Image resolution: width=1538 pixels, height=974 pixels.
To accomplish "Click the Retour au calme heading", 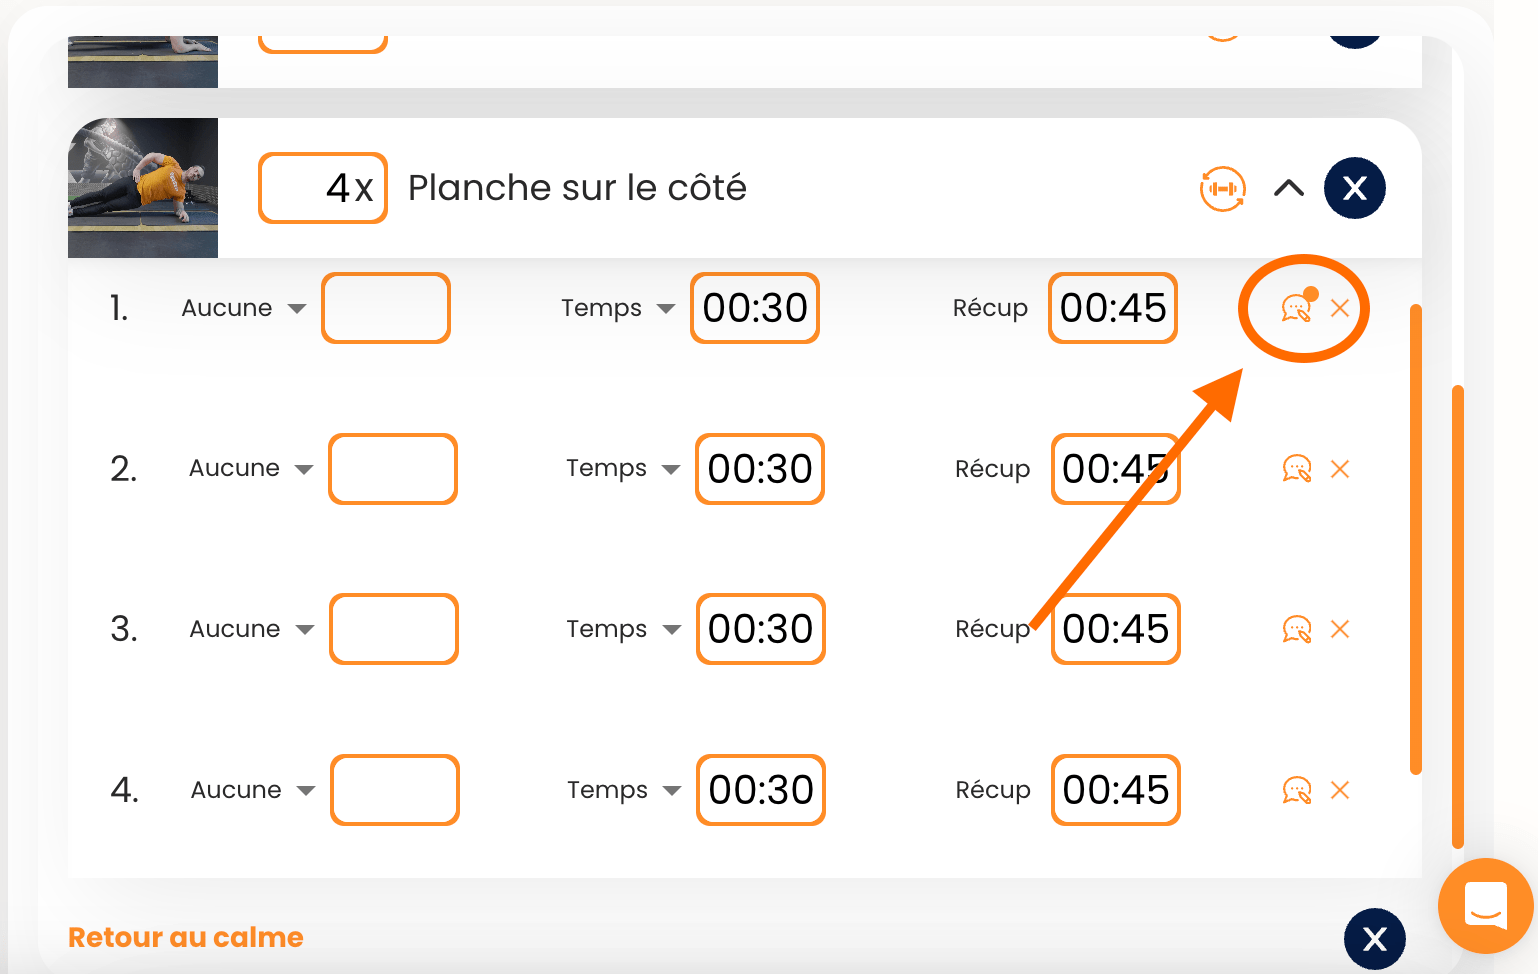I will [x=186, y=937].
